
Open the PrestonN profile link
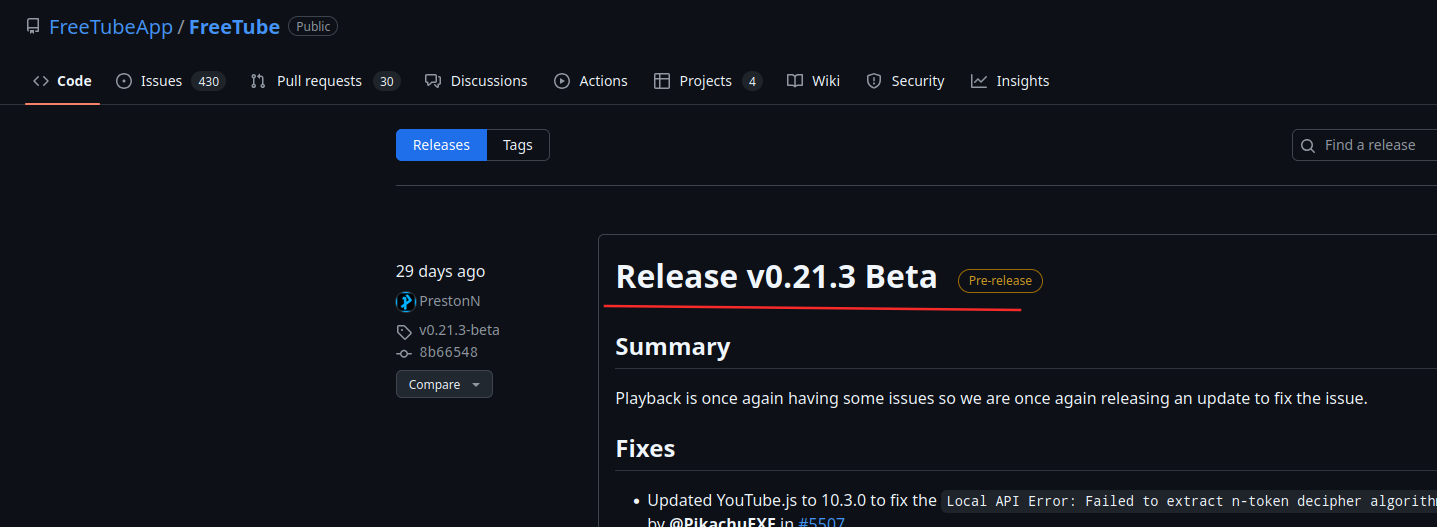pos(450,301)
